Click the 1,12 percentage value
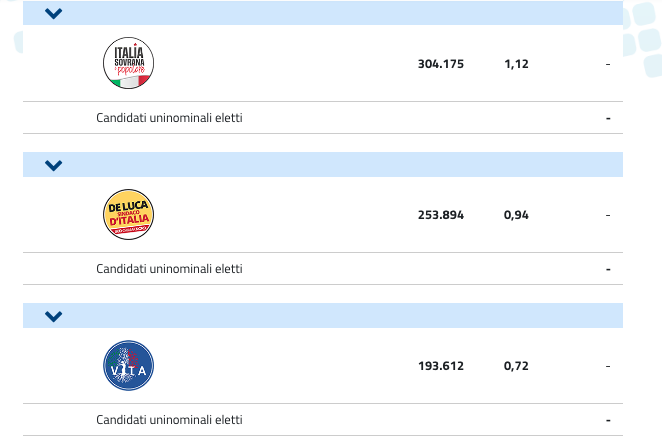Screen dimensions: 662x445 pos(516,64)
